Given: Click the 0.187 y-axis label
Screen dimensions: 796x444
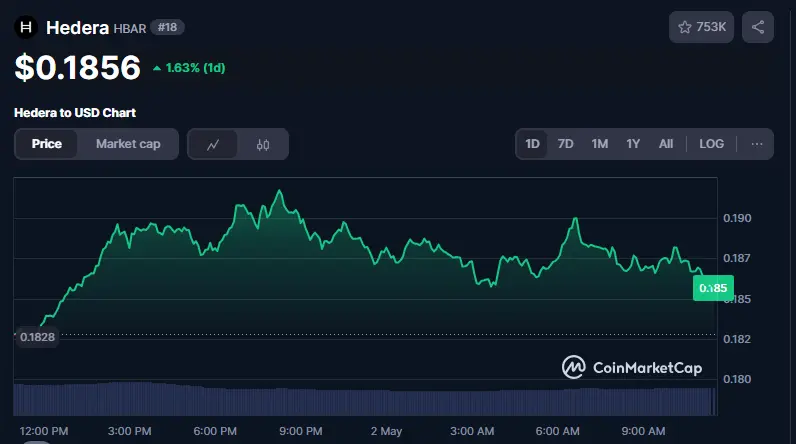Looking at the screenshot, I should point(737,258).
